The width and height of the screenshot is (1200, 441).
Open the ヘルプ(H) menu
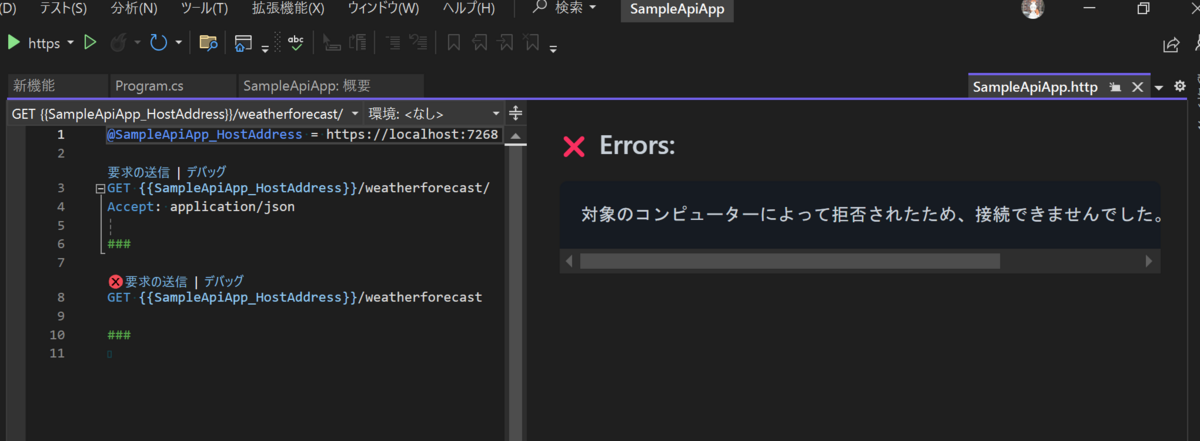pyautogui.click(x=468, y=8)
